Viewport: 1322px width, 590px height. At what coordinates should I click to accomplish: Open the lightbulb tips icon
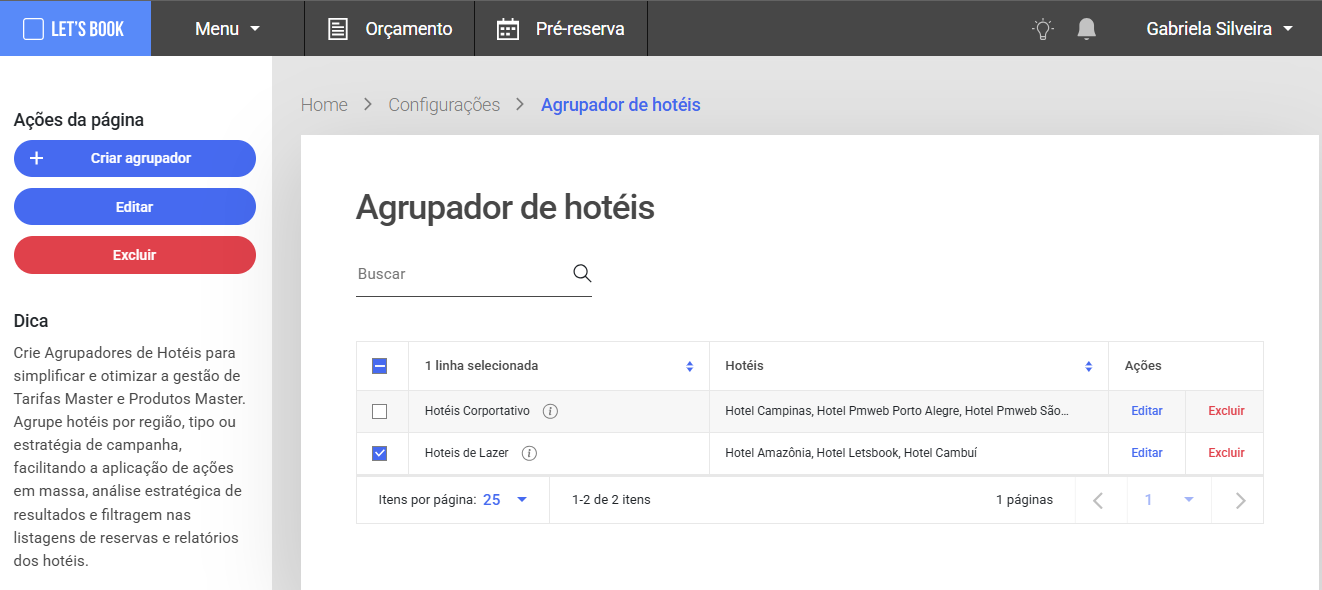tap(1043, 29)
